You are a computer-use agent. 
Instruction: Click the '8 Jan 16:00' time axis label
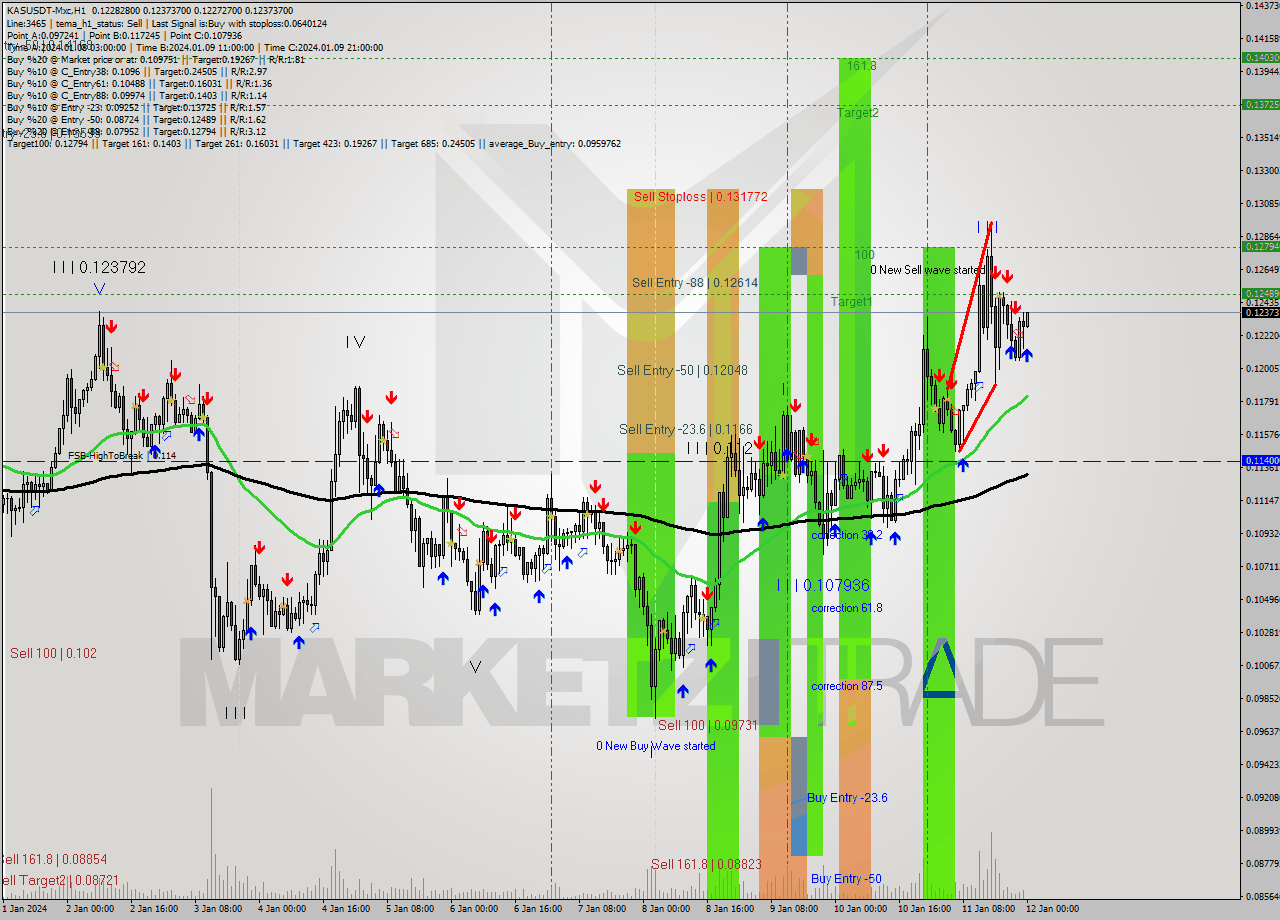point(730,909)
